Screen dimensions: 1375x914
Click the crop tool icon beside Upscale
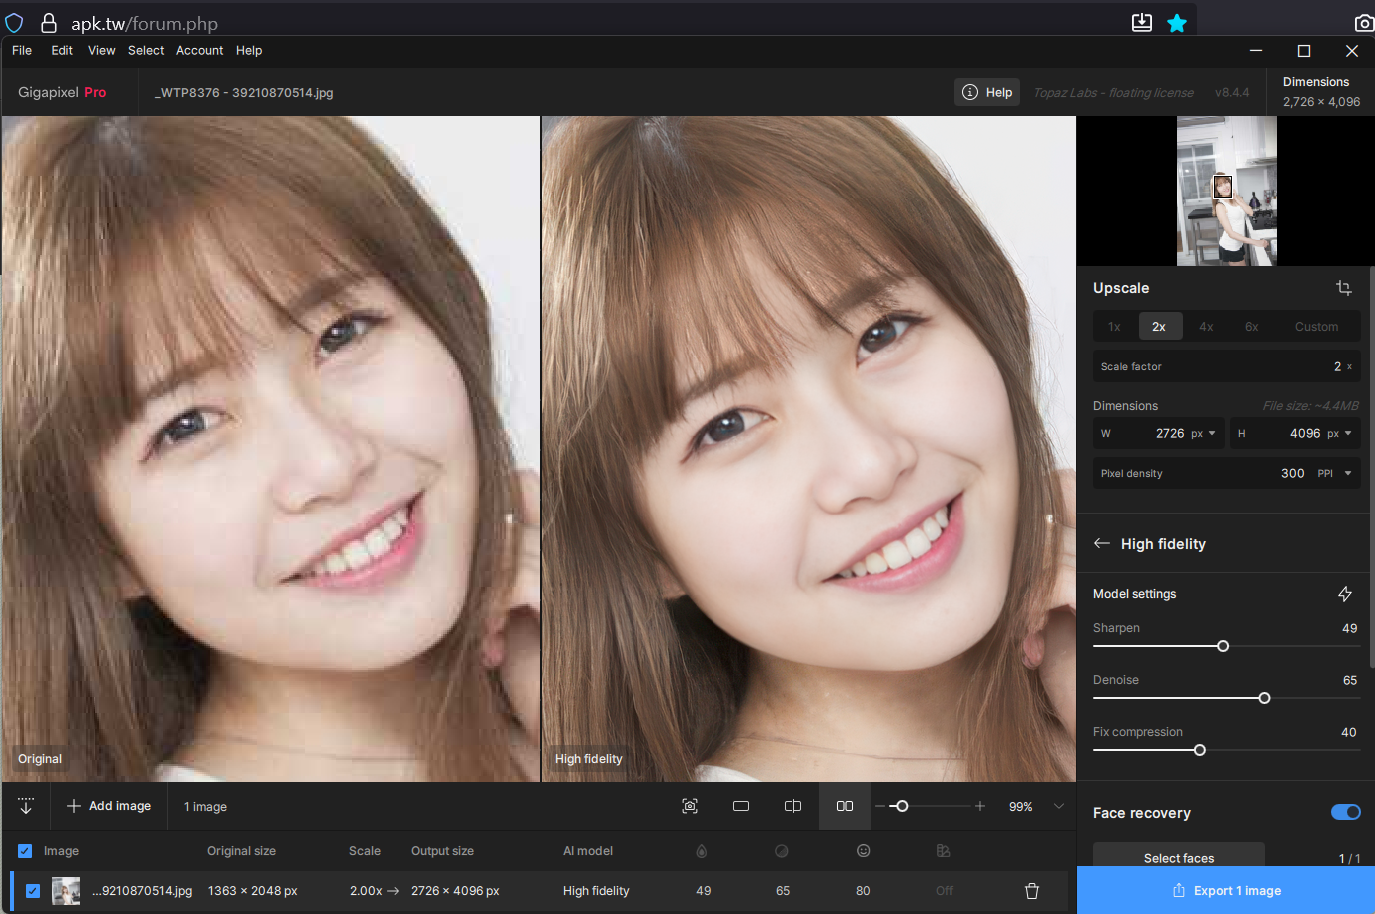1343,288
